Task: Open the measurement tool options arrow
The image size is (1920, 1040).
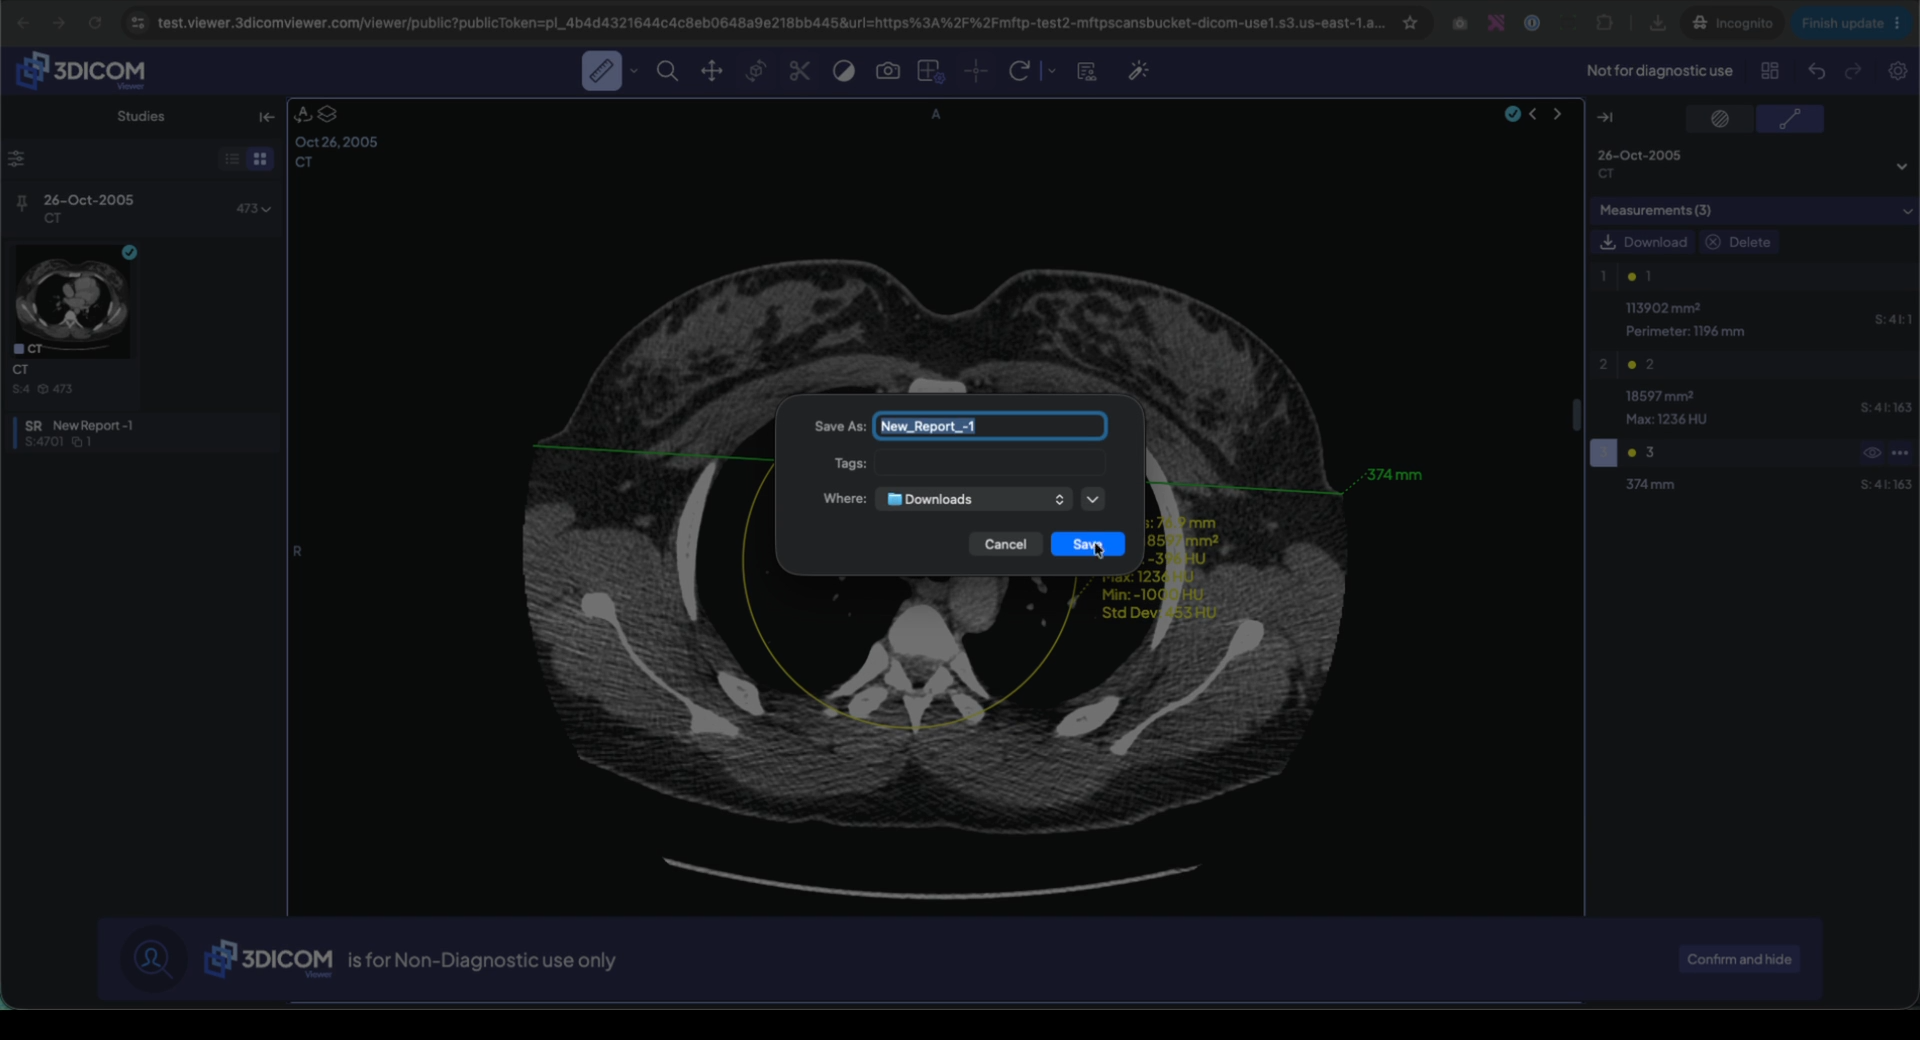Action: pos(634,71)
